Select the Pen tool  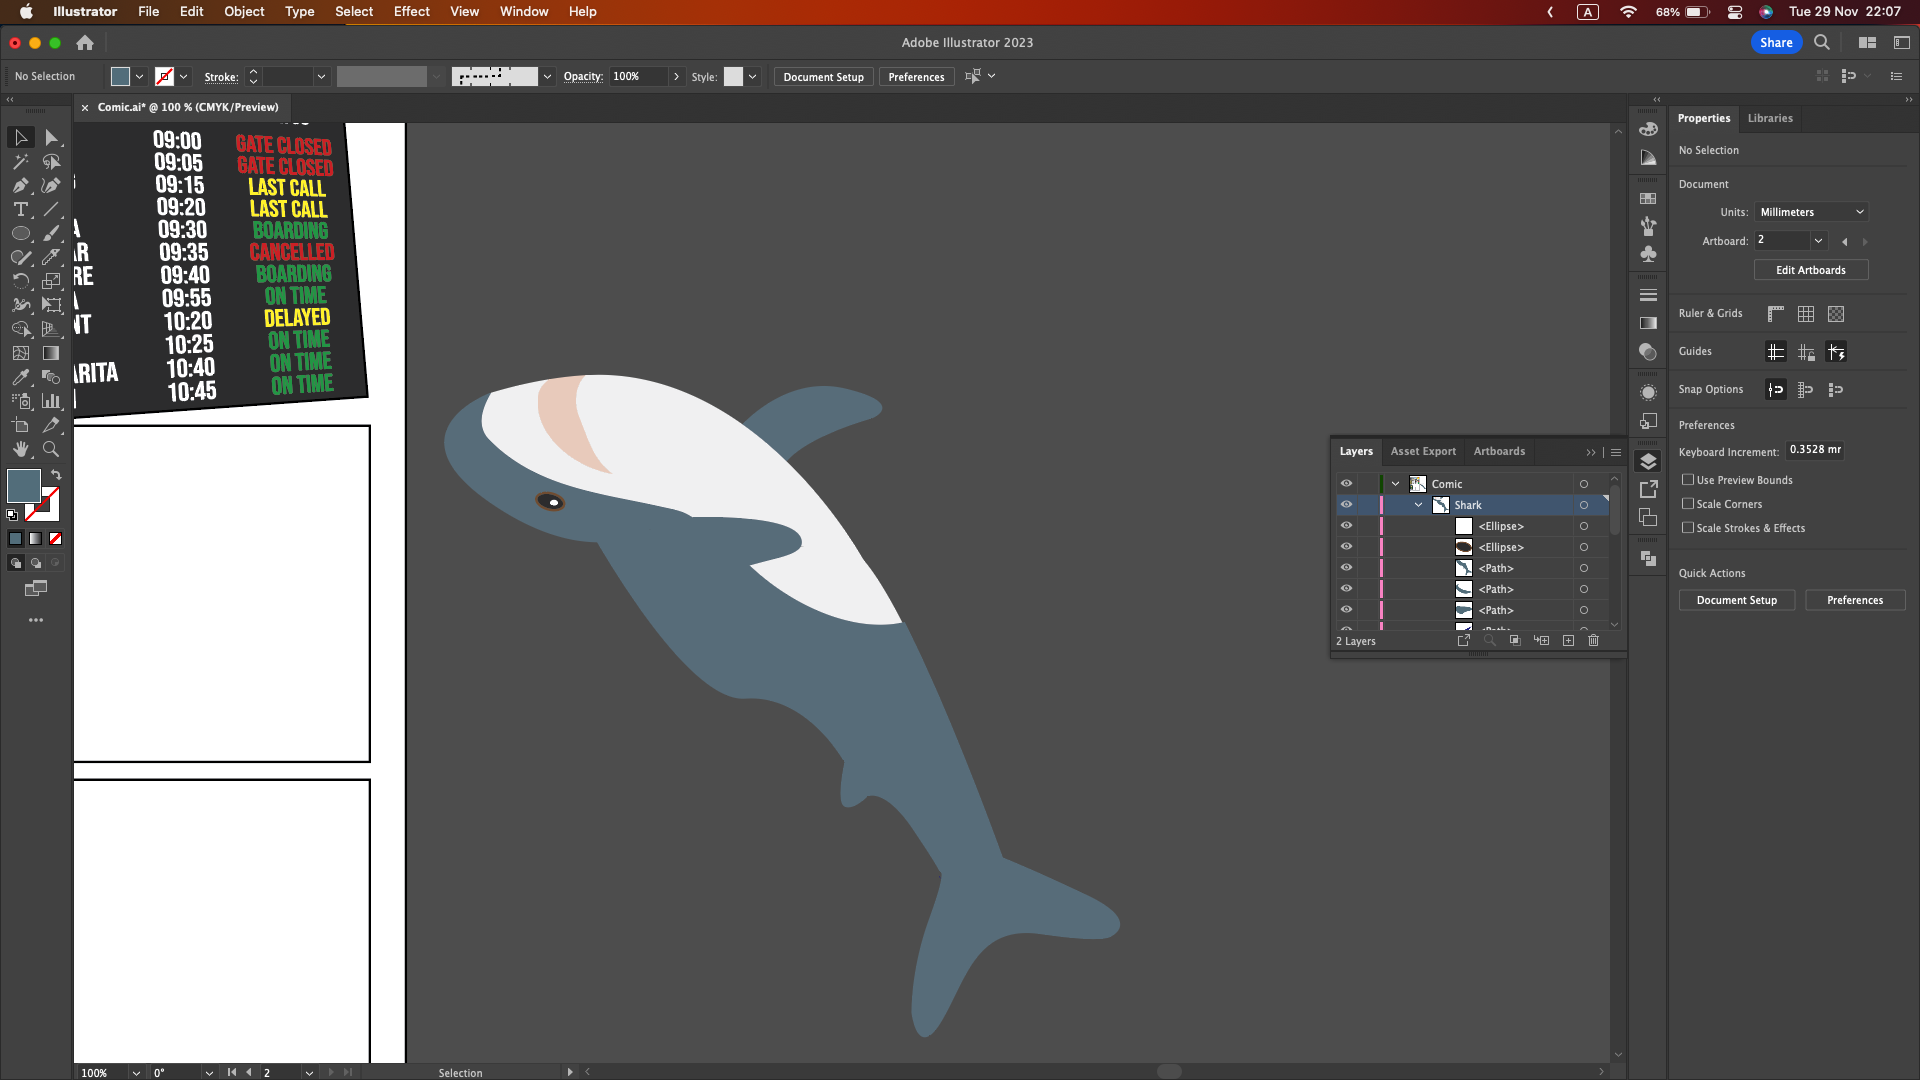[x=20, y=185]
